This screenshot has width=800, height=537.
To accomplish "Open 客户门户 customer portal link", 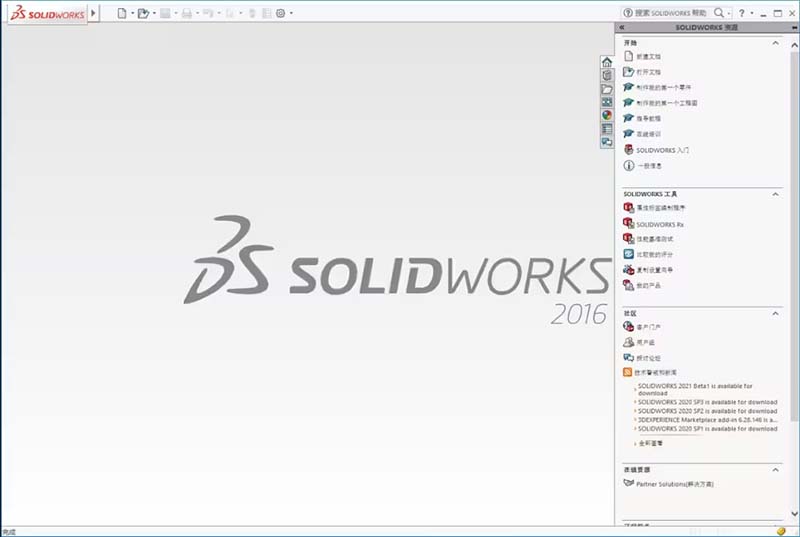I will click(x=648, y=327).
